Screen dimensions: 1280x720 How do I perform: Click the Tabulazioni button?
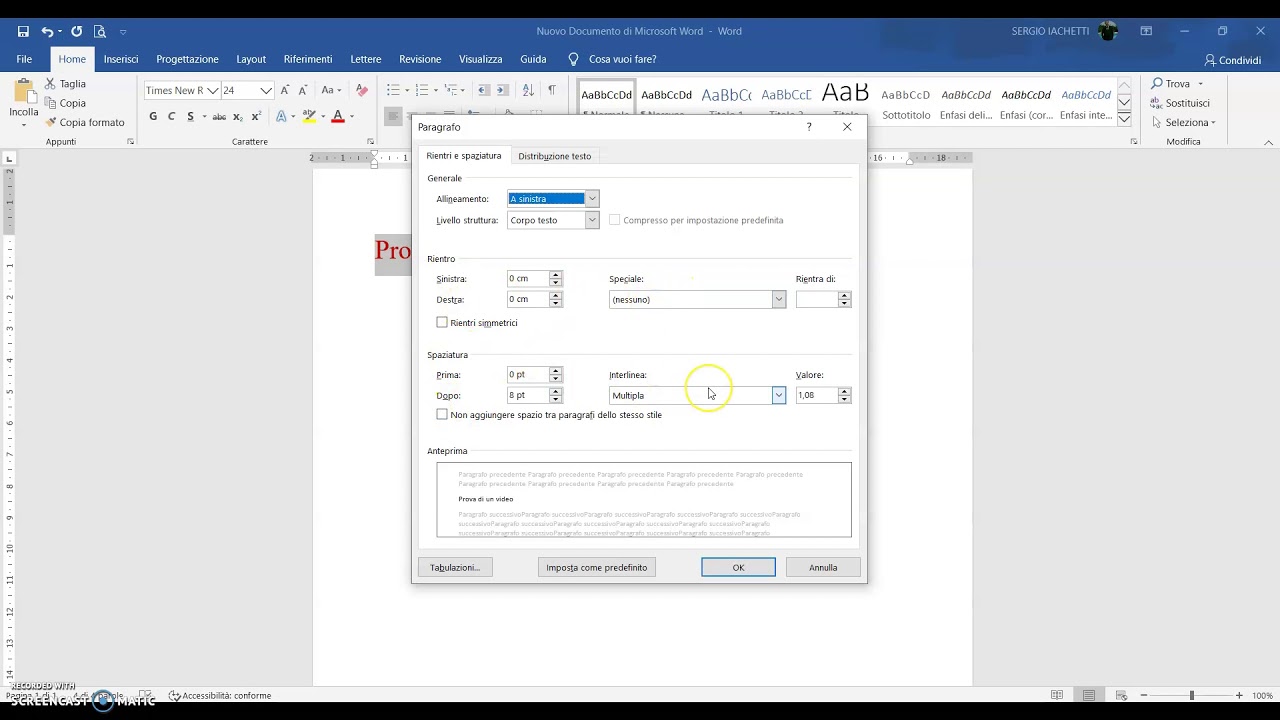pyautogui.click(x=454, y=567)
